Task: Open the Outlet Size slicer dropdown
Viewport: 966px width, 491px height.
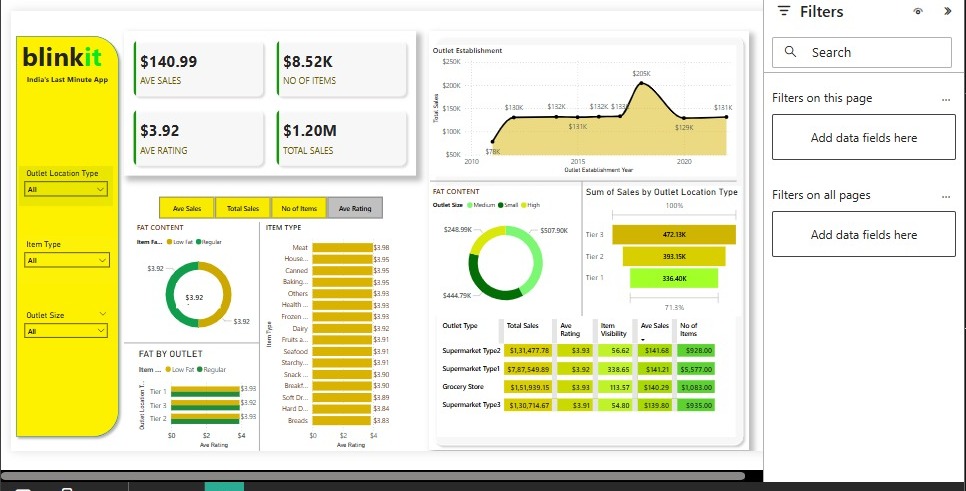Action: (66, 331)
